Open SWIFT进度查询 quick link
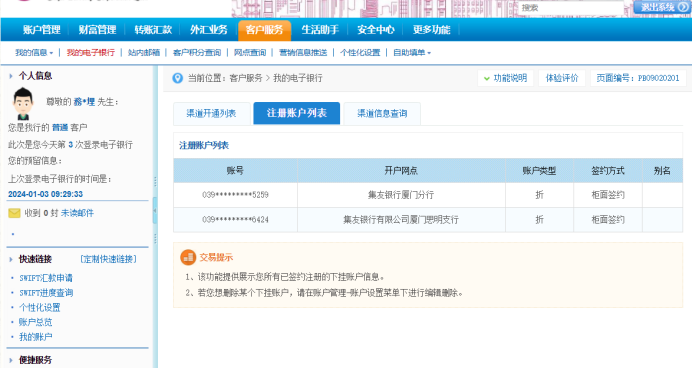This screenshot has width=693, height=368. point(46,293)
